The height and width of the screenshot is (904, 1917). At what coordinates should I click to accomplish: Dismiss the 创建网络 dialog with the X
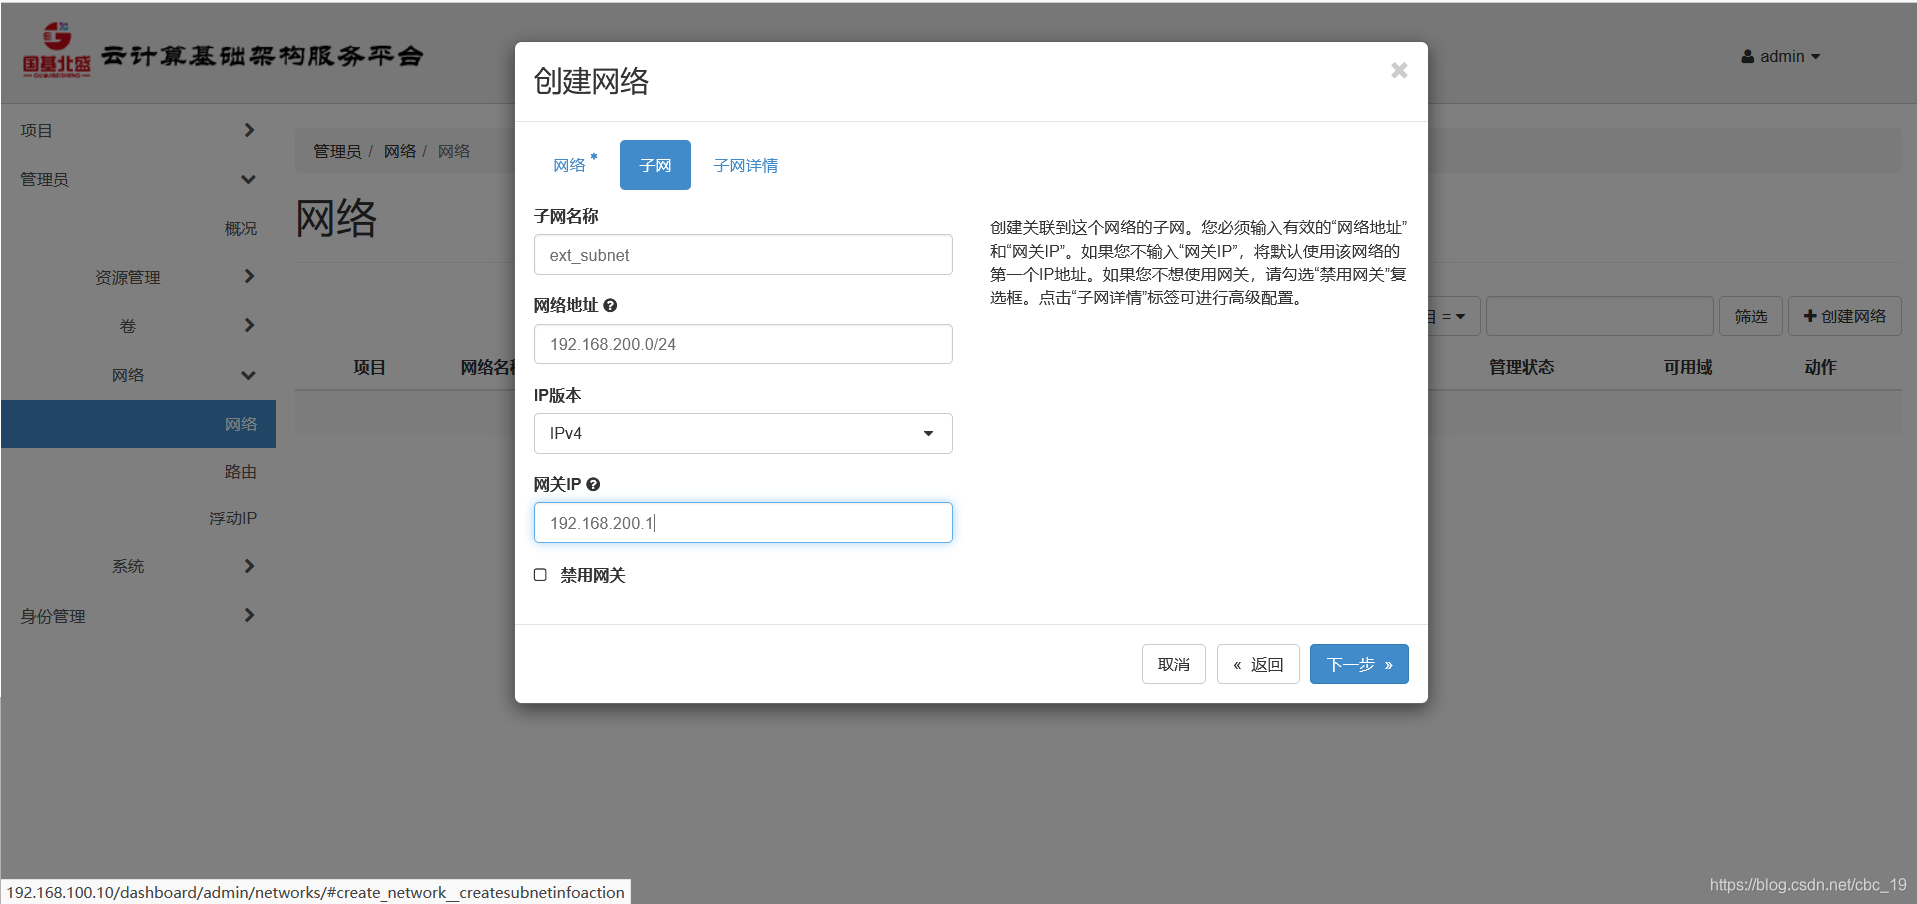[1398, 70]
